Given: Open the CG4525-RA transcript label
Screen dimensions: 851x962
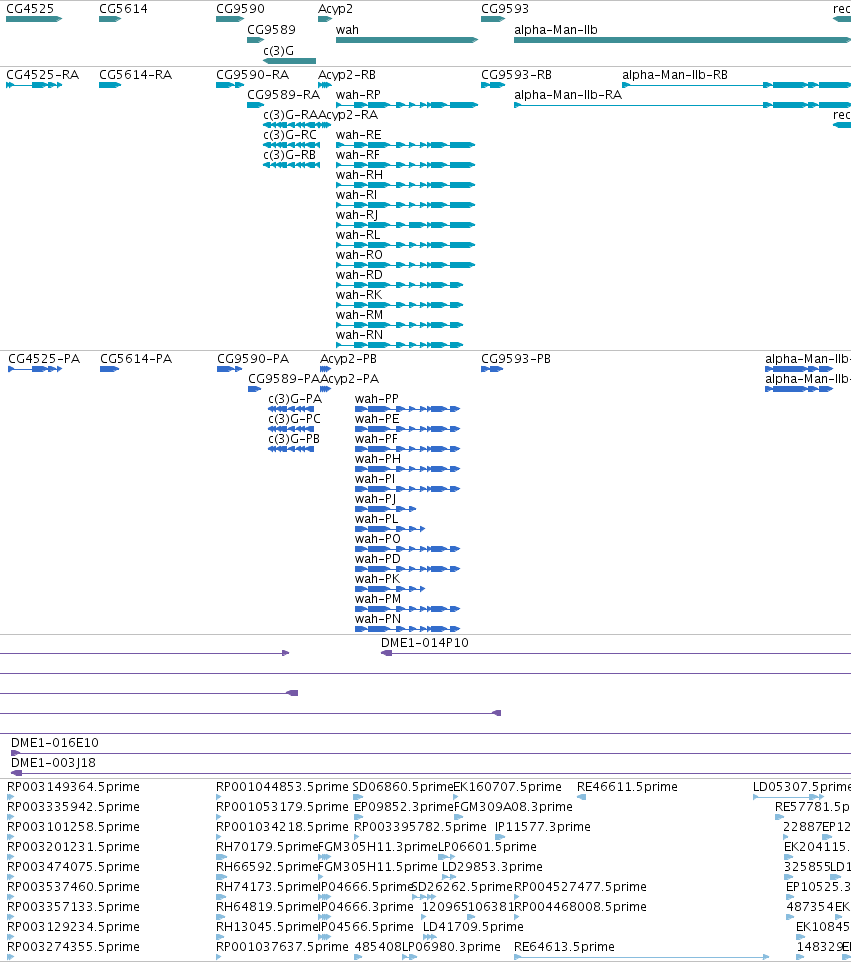Looking at the screenshot, I should tap(42, 75).
